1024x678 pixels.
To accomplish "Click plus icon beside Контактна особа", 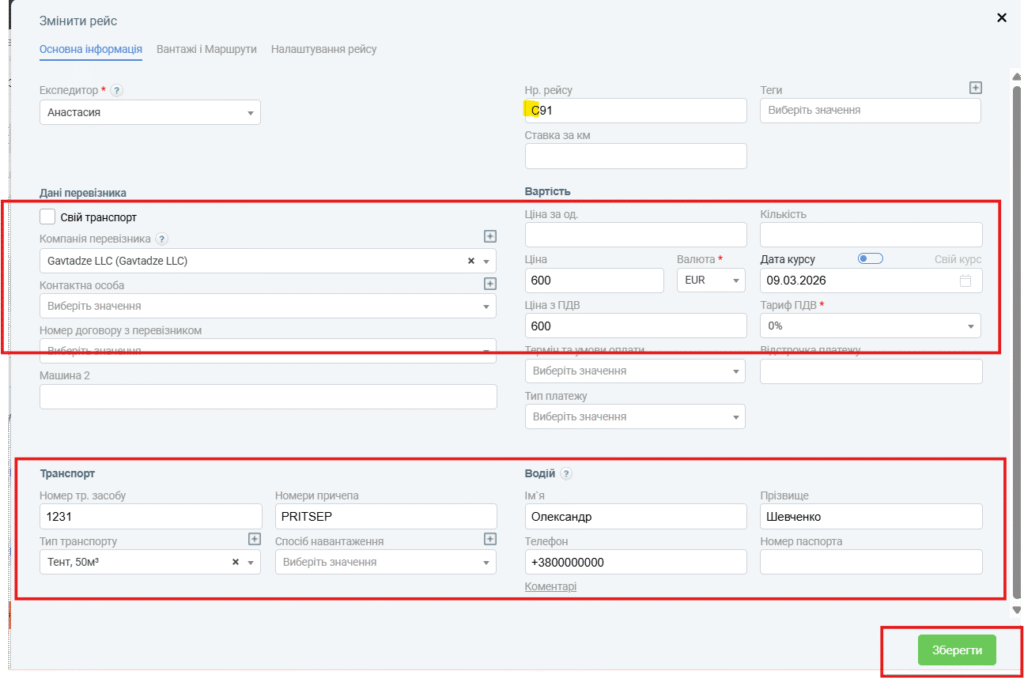I will tap(490, 283).
